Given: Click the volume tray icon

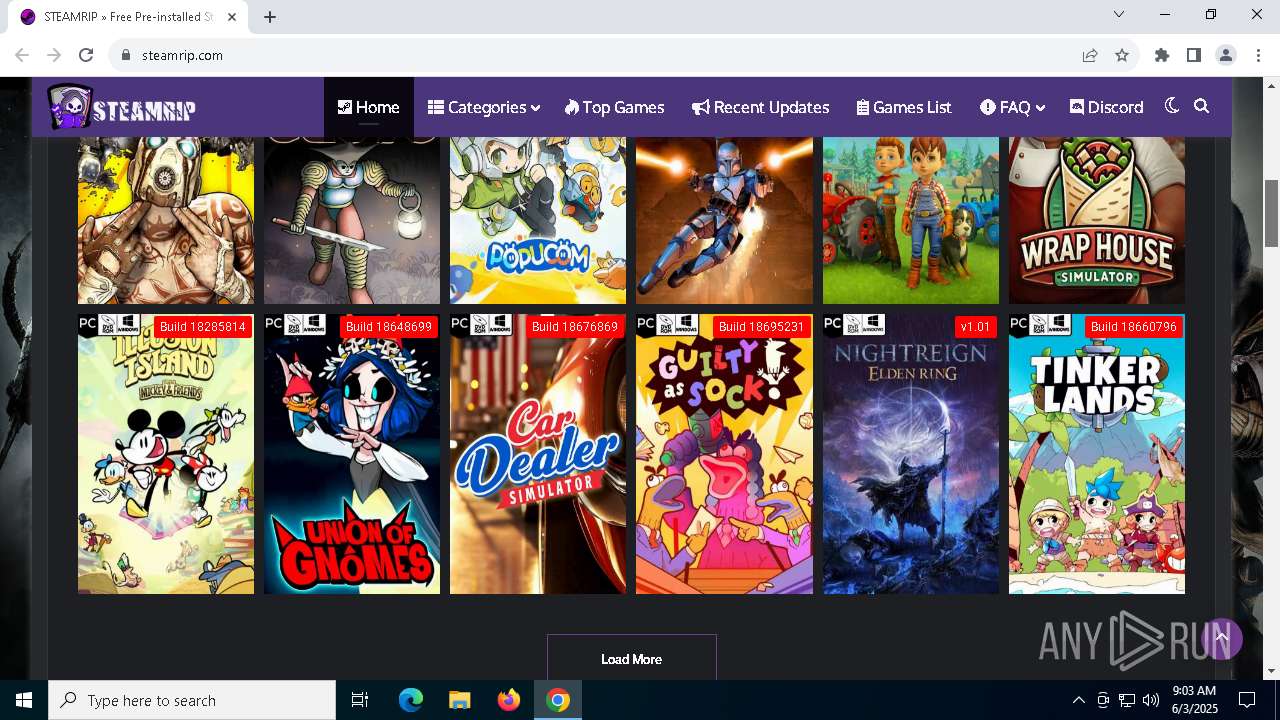Looking at the screenshot, I should point(1151,700).
